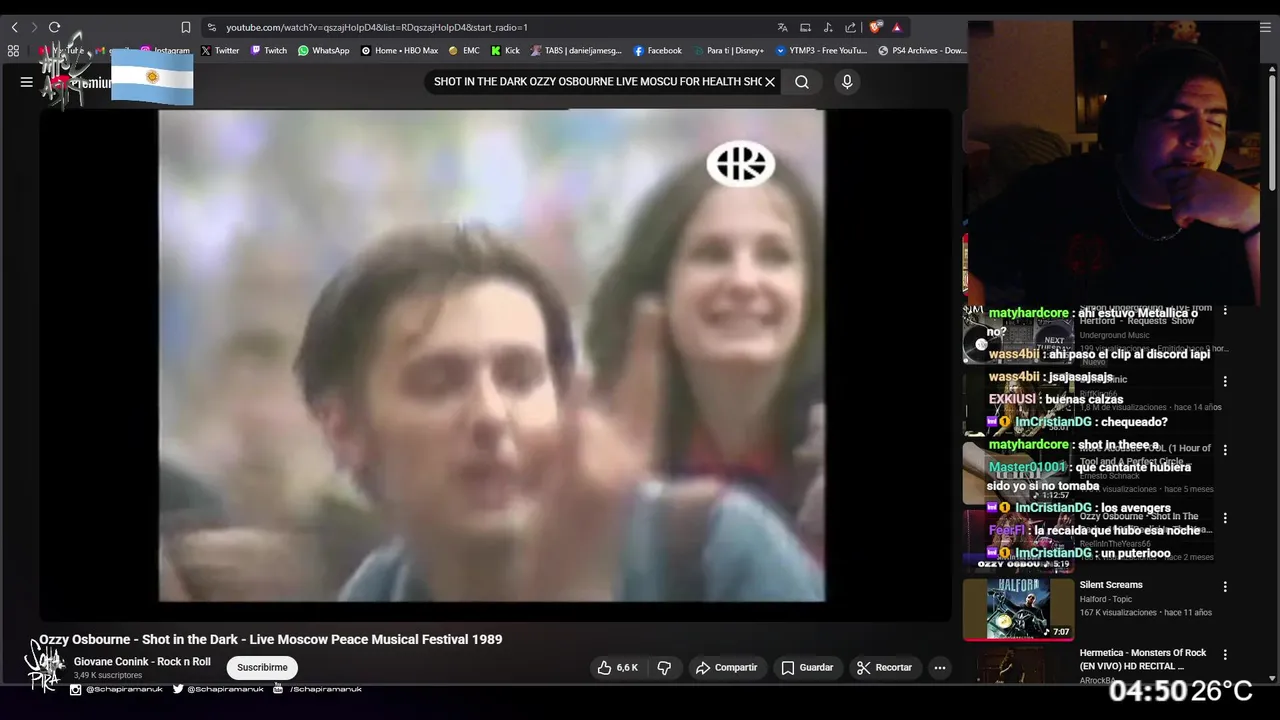Open the PS4 Archives bookmark
This screenshot has height=720, width=1280.
[x=922, y=50]
